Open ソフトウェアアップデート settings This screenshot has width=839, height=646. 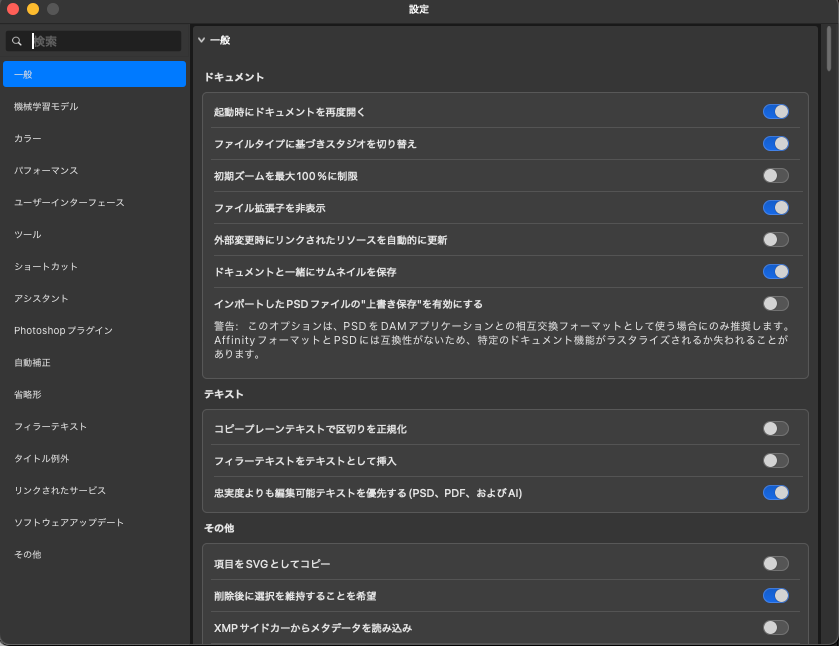point(69,522)
